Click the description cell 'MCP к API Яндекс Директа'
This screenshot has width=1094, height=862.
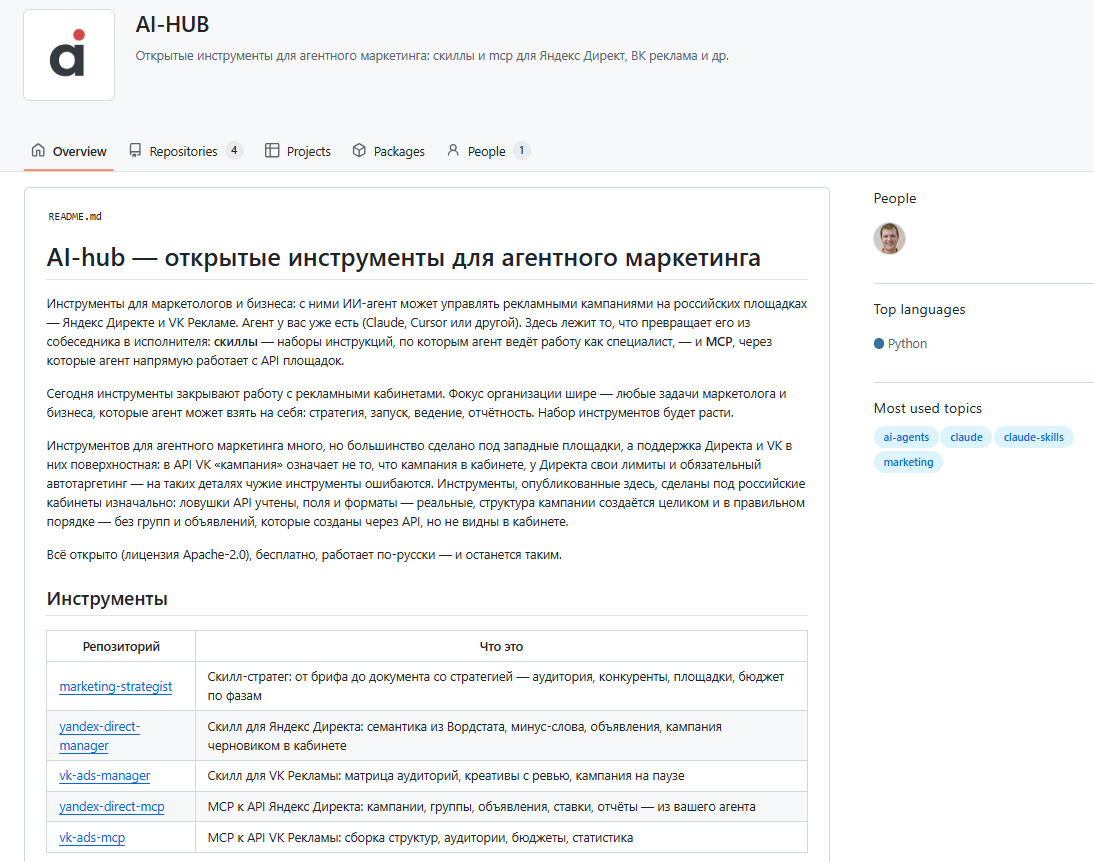[x=501, y=806]
